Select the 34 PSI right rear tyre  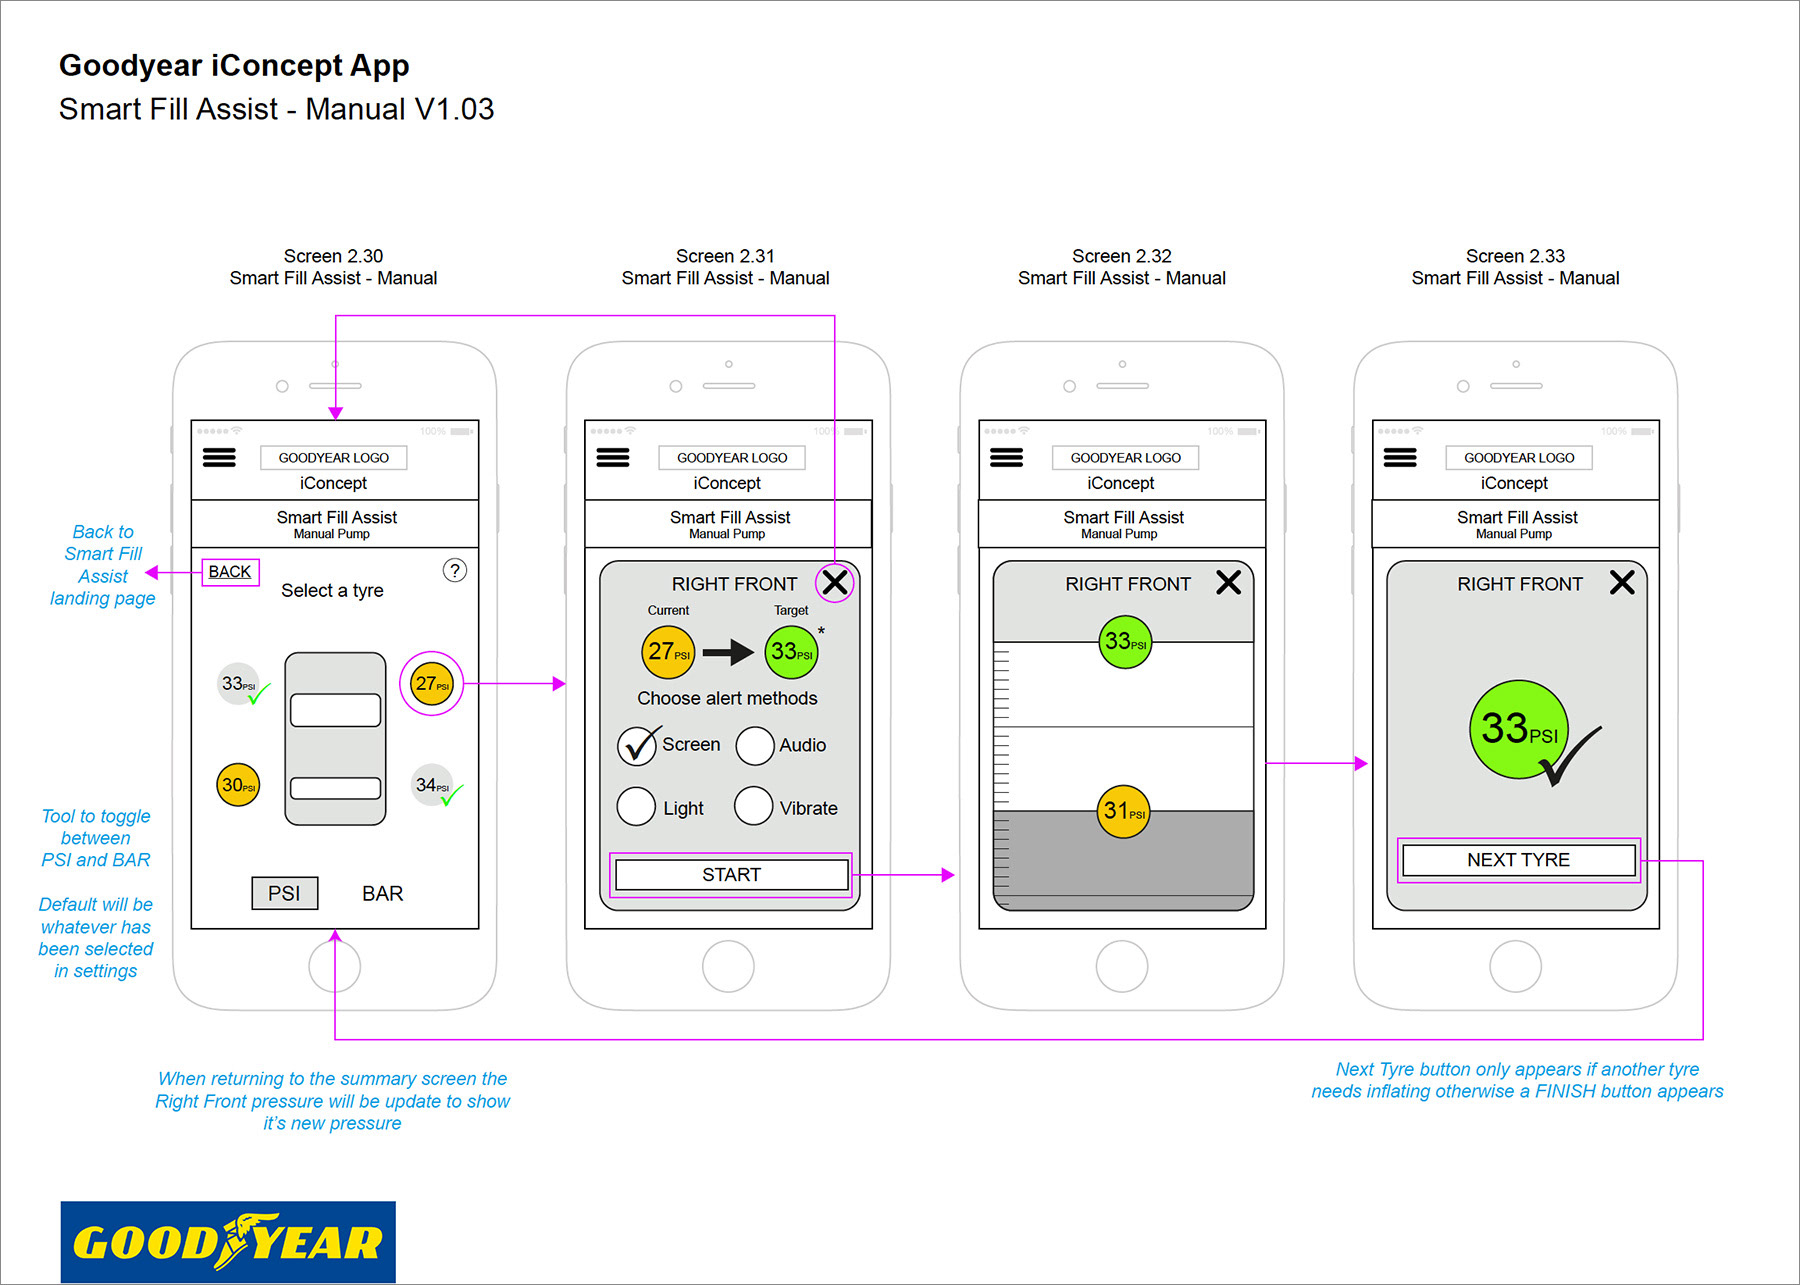point(433,785)
